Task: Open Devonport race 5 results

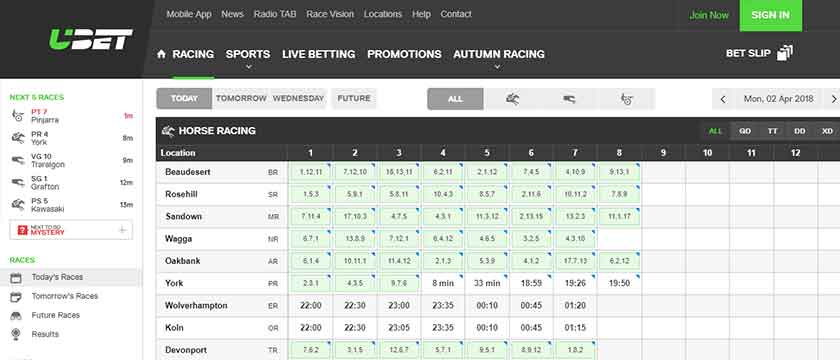Action: 487,350
